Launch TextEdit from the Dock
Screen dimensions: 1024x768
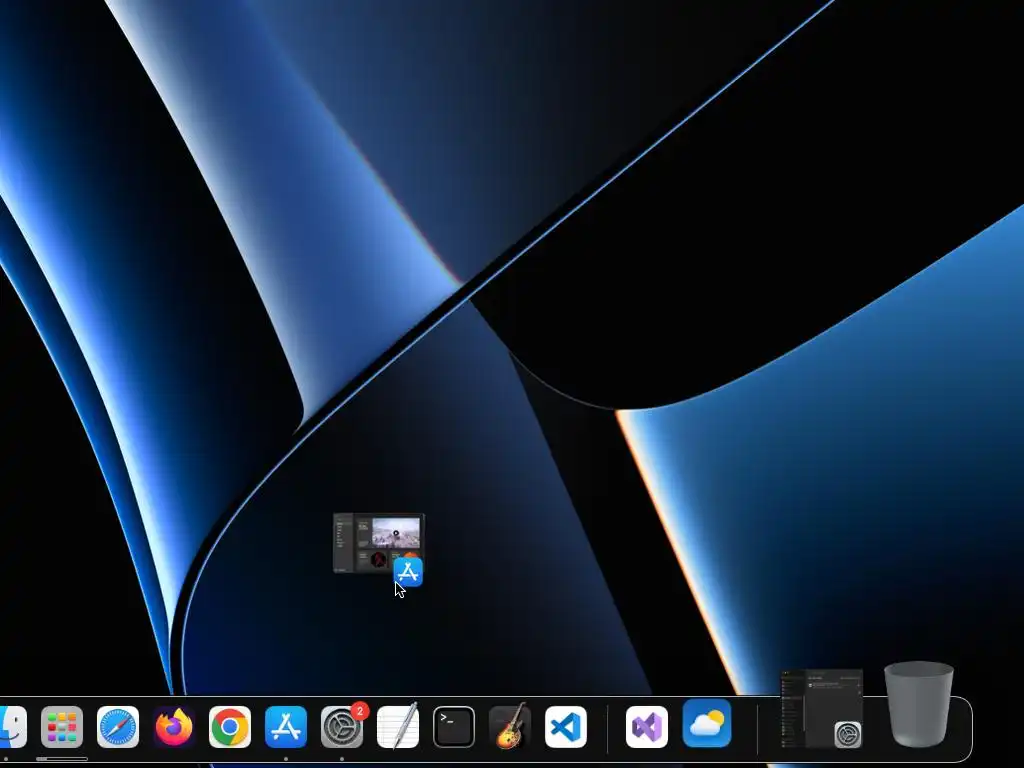point(398,727)
